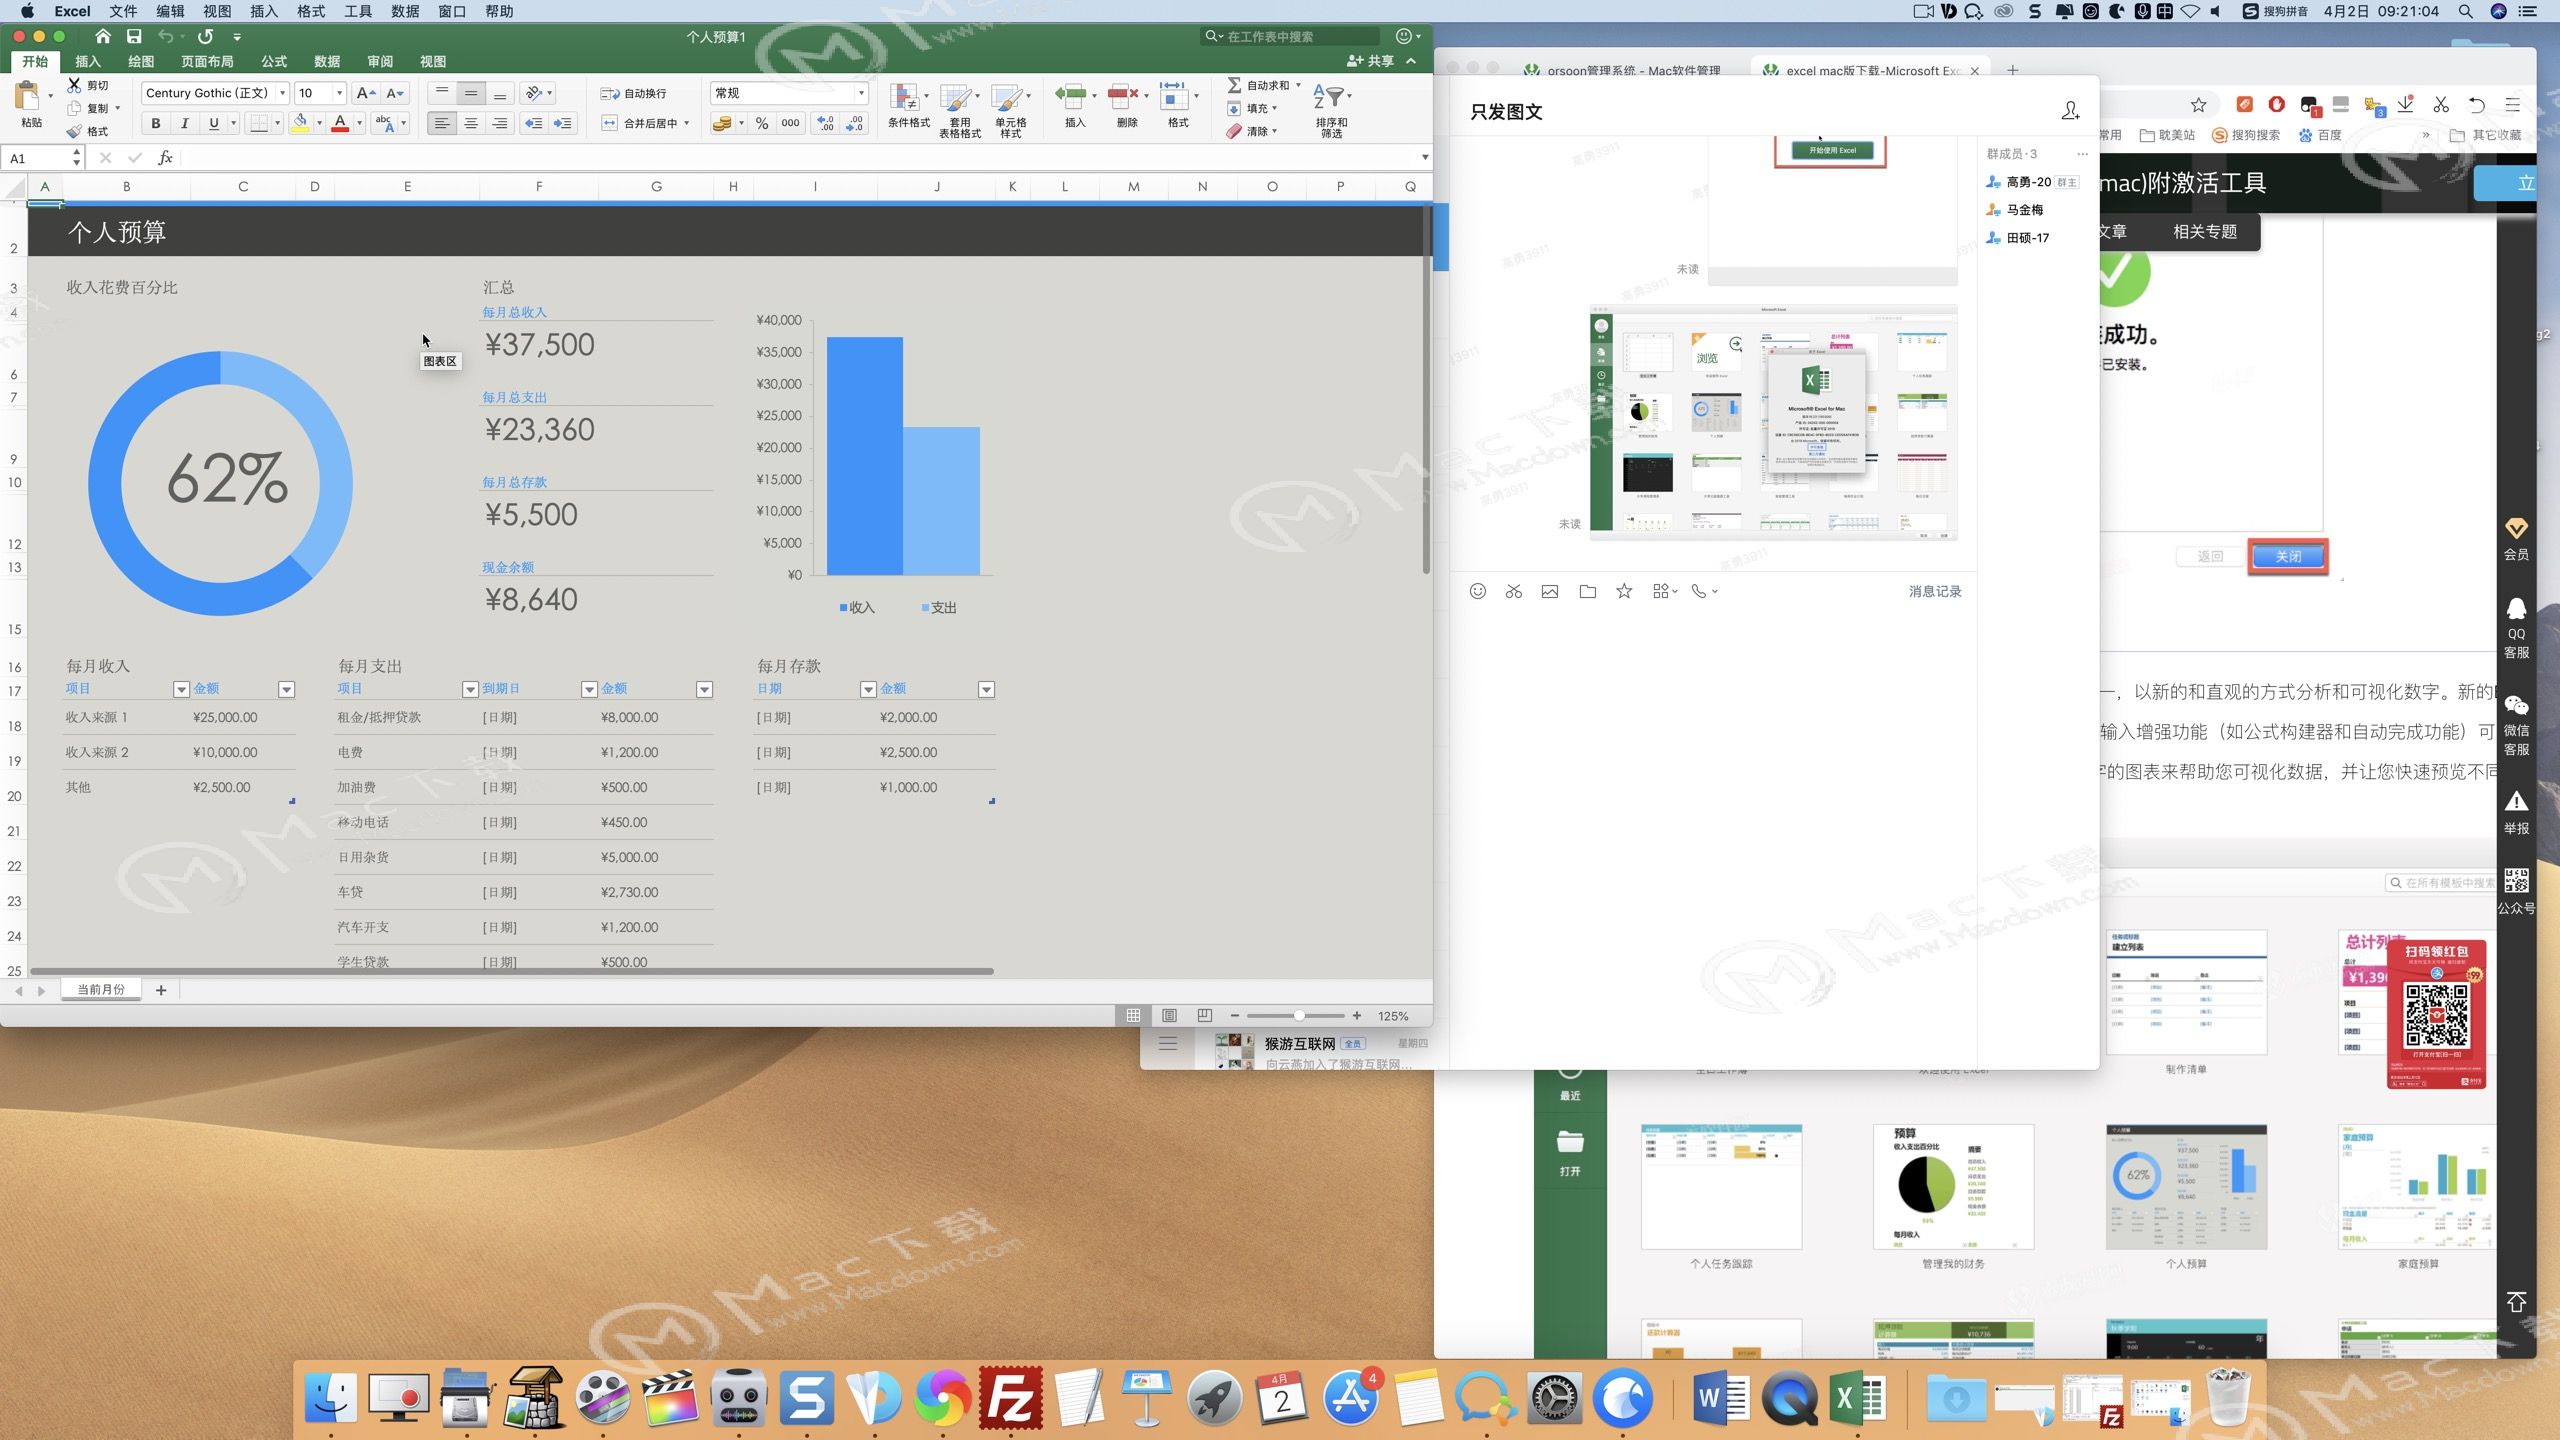
Task: Toggle Wrap Text (自动换行)
Action: (x=634, y=93)
